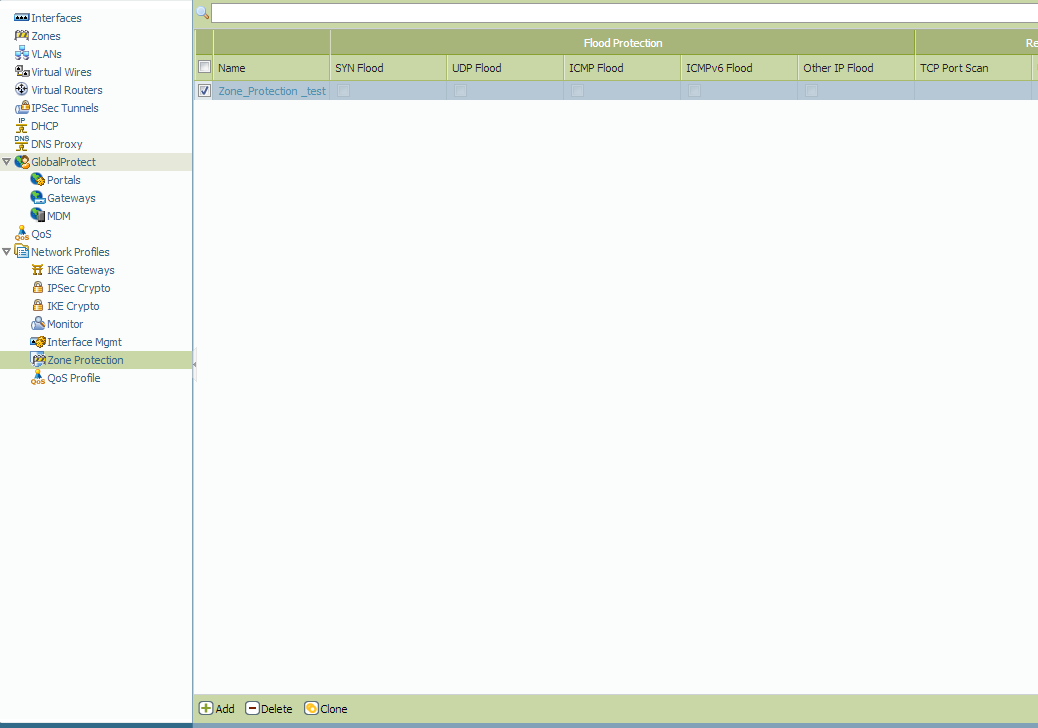Click the Gateways icon under GlobalProtect
The height and width of the screenshot is (728, 1038).
point(38,197)
